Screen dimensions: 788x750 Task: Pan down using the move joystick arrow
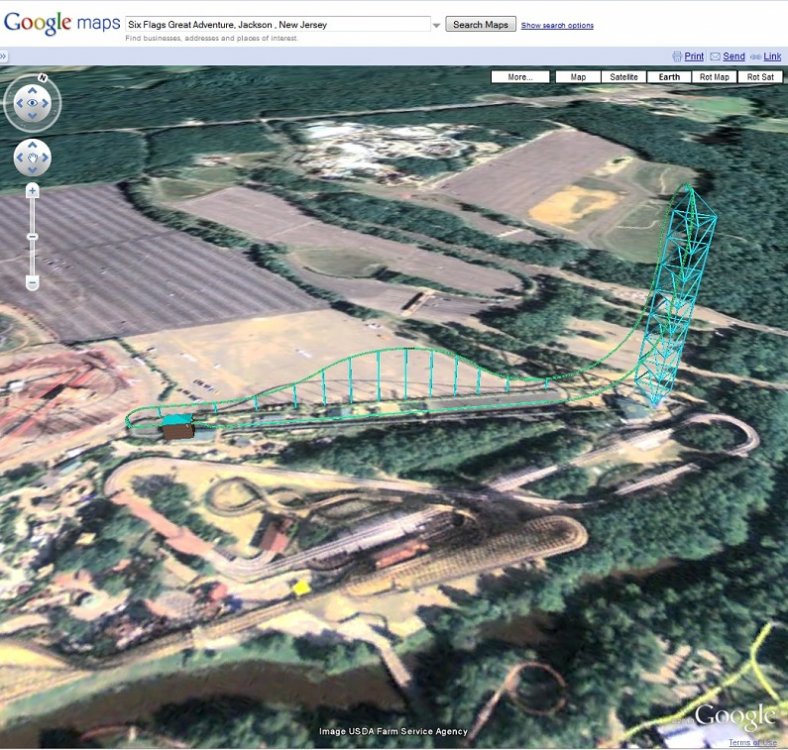click(x=32, y=169)
